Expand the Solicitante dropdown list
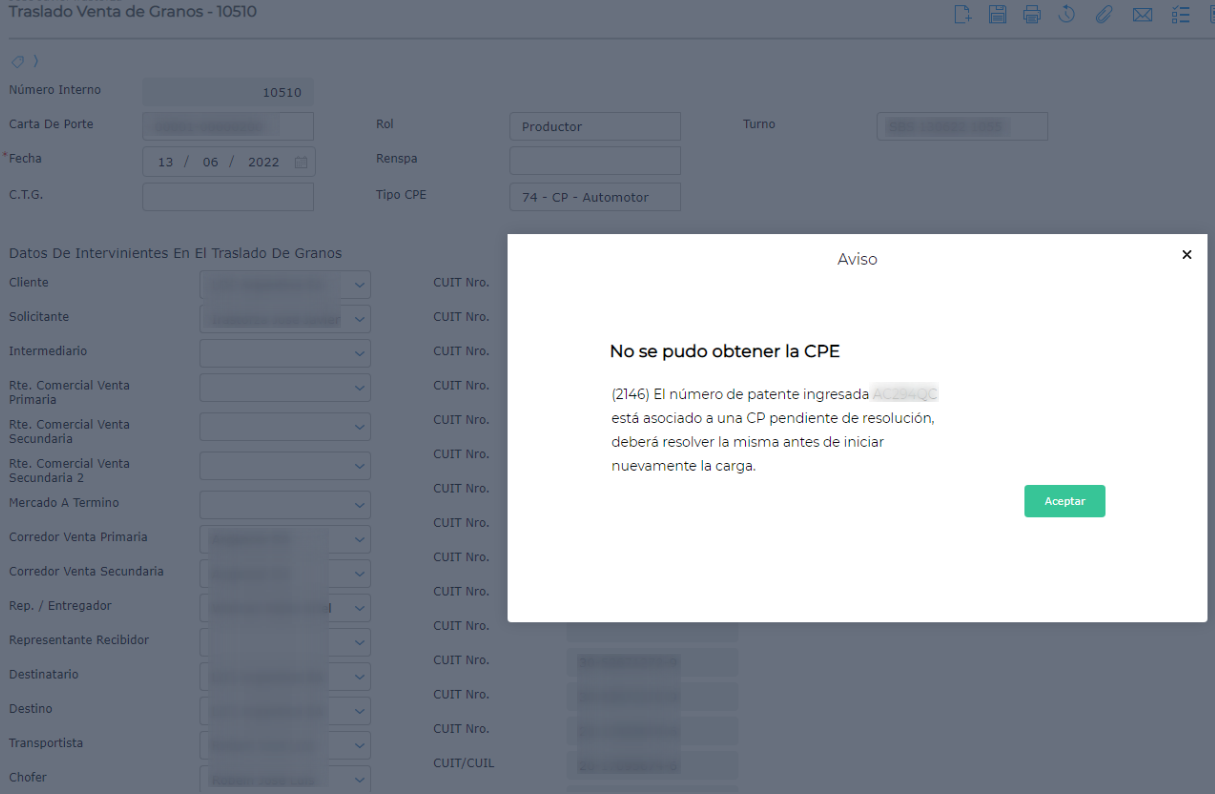This screenshot has width=1215, height=794. point(359,320)
